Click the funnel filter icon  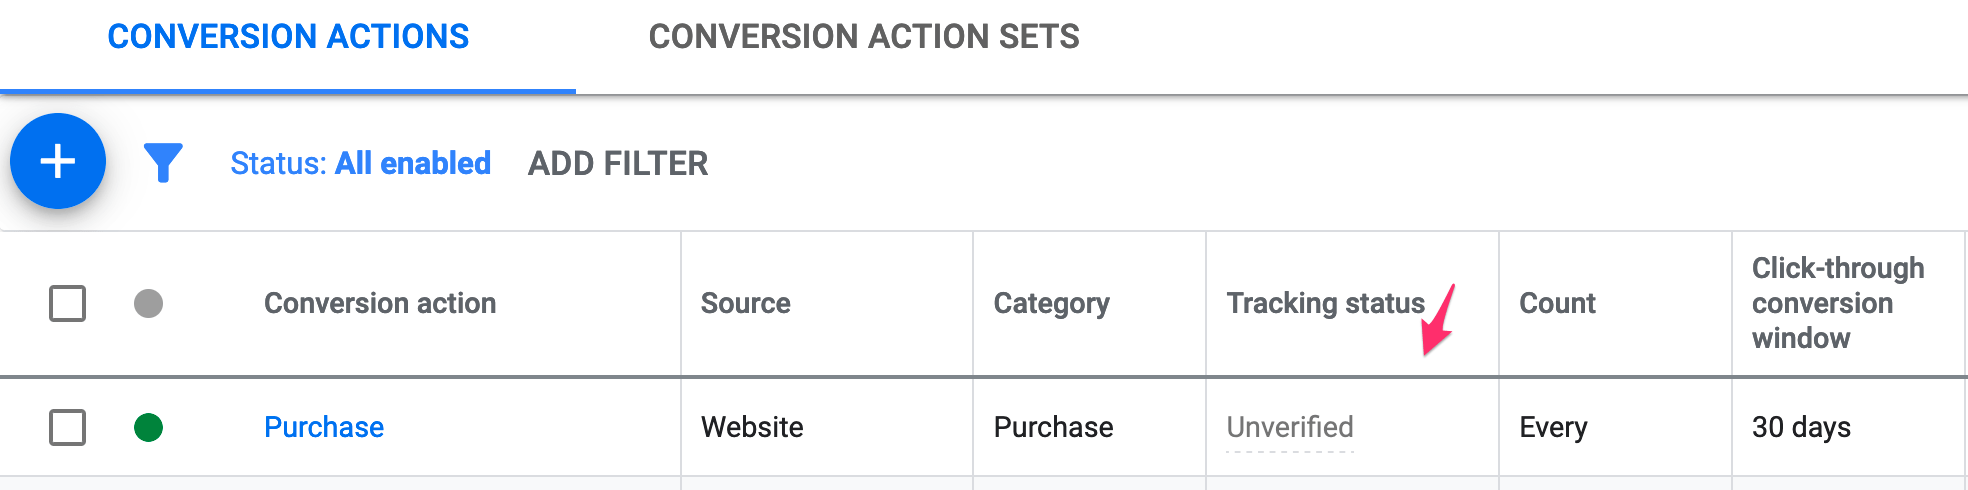pos(163,162)
